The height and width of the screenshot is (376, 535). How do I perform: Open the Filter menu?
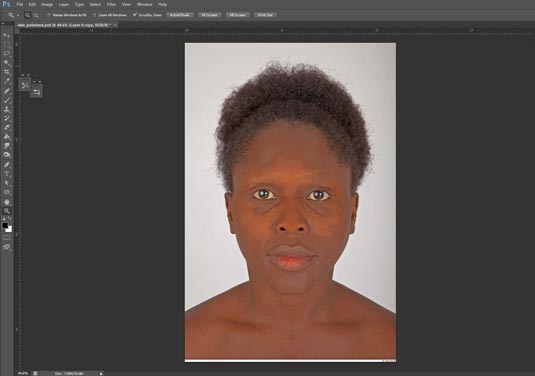(111, 4)
